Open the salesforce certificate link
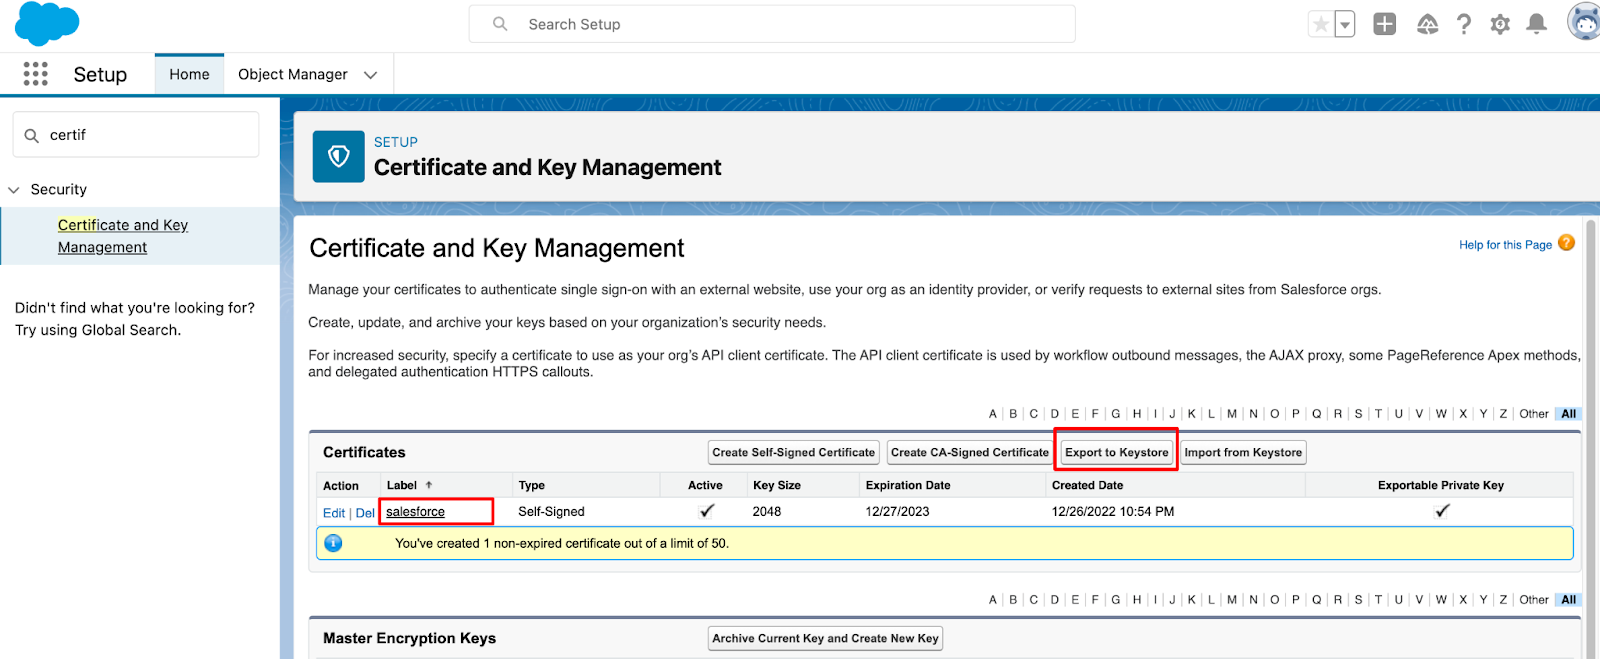 (415, 512)
